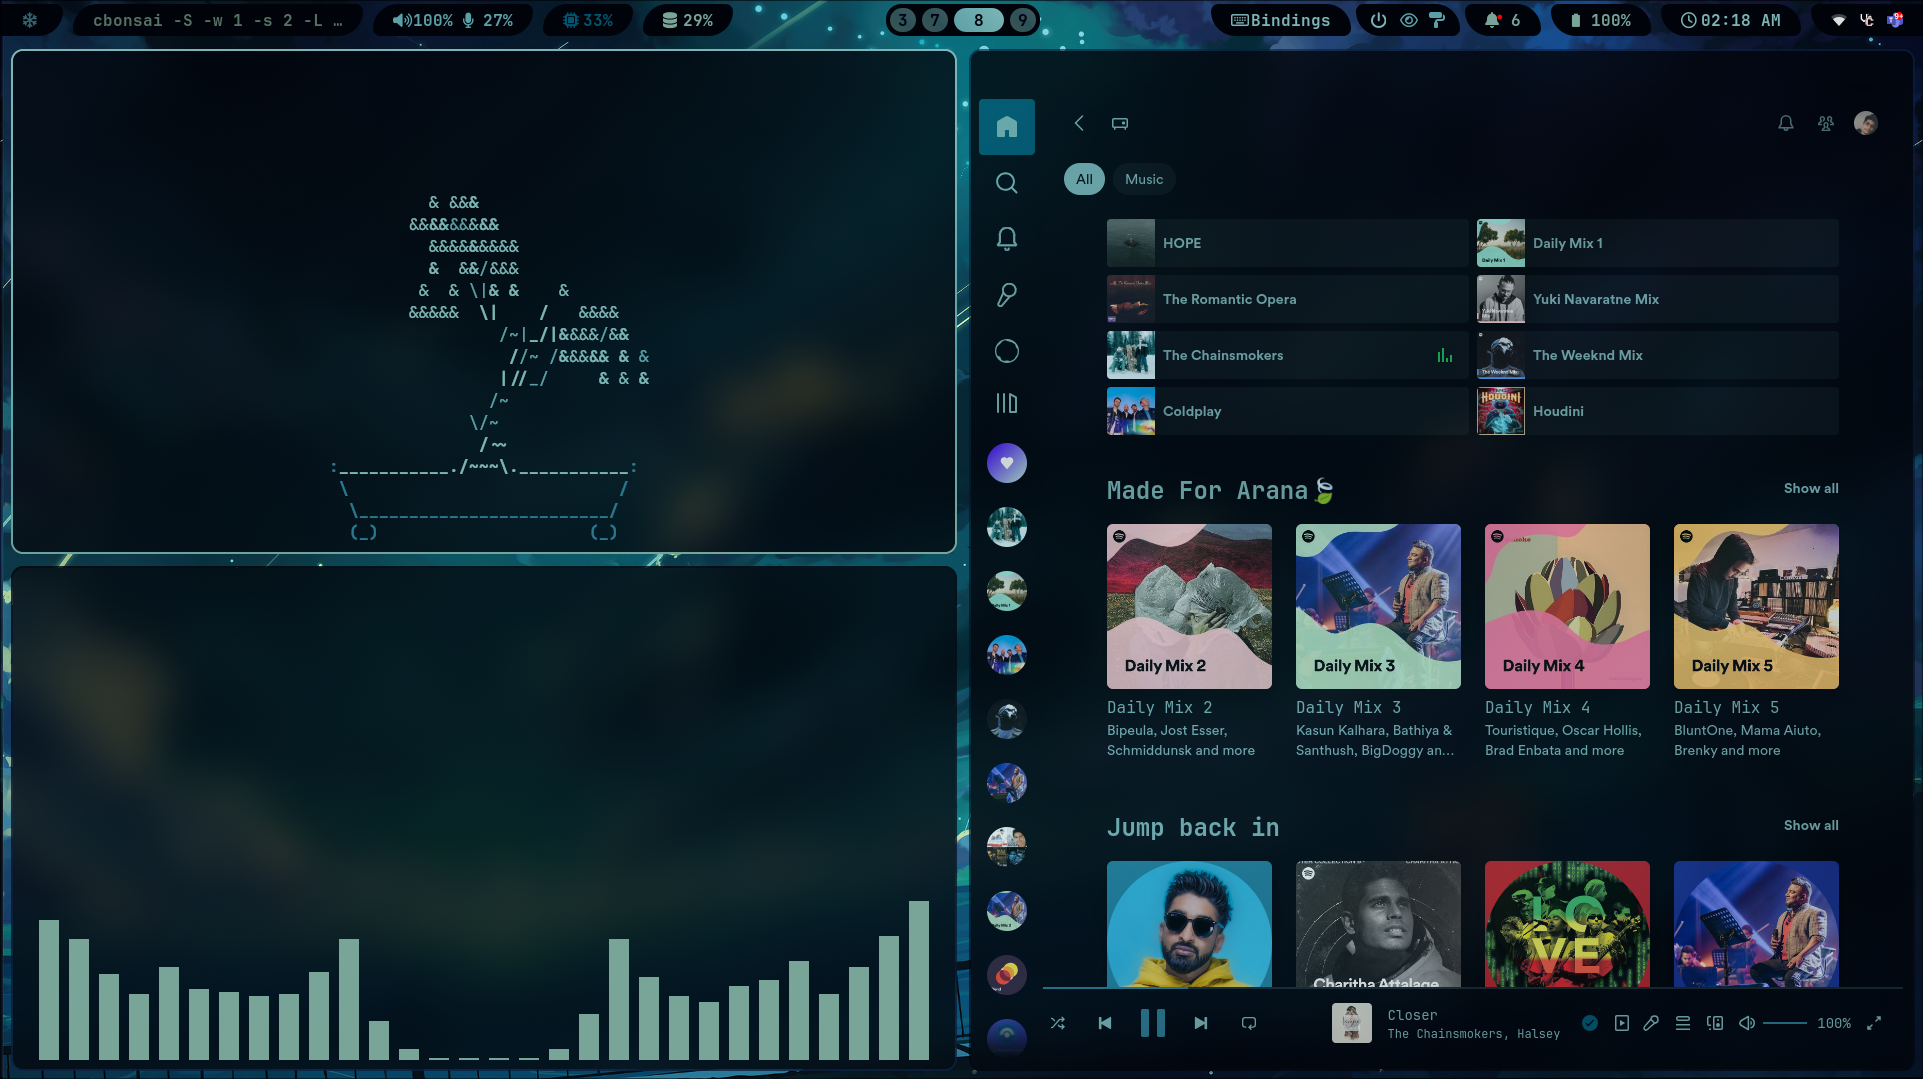This screenshot has width=1923, height=1079.
Task: Open the Charitha Attalage card in Jump back in
Action: 1378,924
